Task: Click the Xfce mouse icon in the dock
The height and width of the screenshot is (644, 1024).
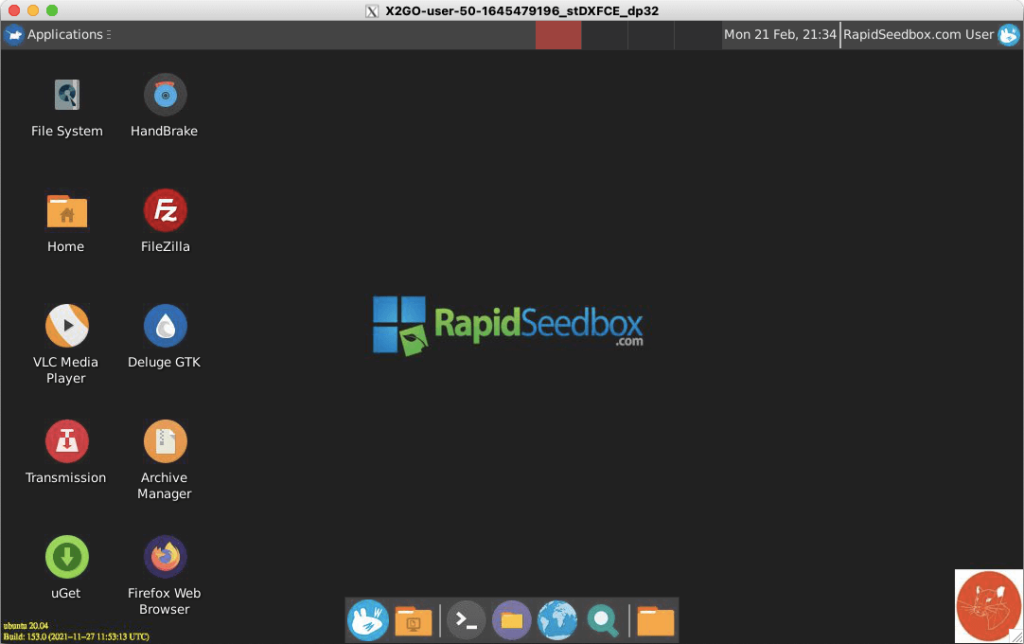Action: (x=368, y=620)
